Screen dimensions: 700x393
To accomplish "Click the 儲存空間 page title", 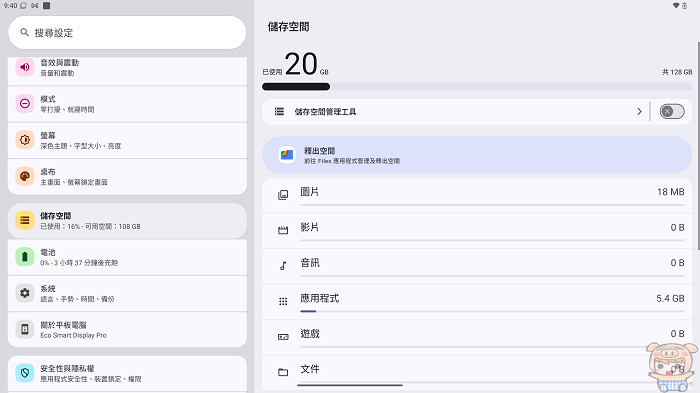I will (288, 27).
